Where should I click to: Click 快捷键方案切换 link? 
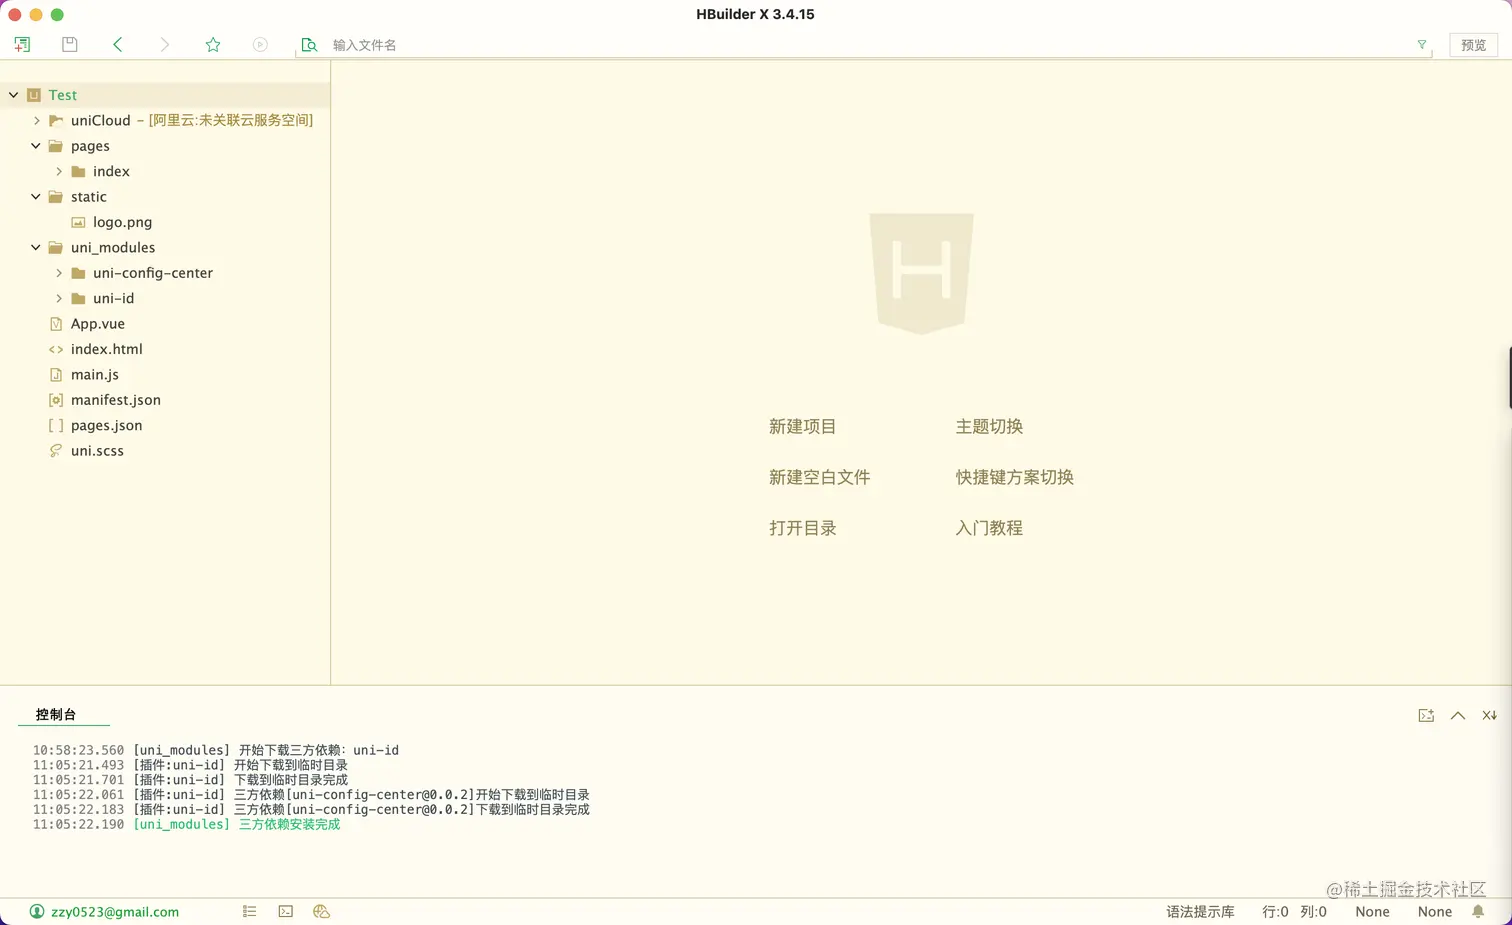(x=1014, y=478)
